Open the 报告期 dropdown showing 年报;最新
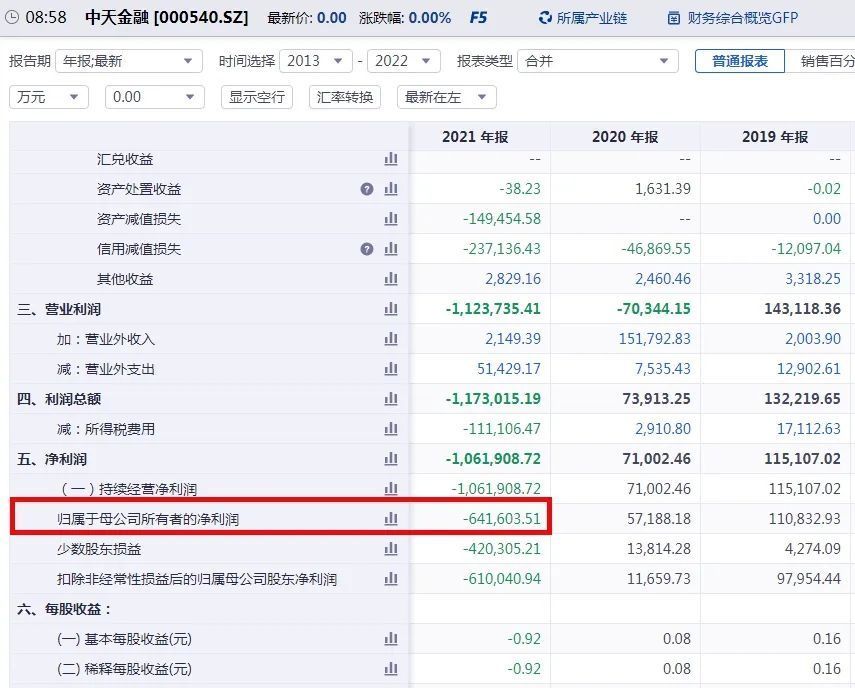The image size is (855, 688). click(x=130, y=61)
